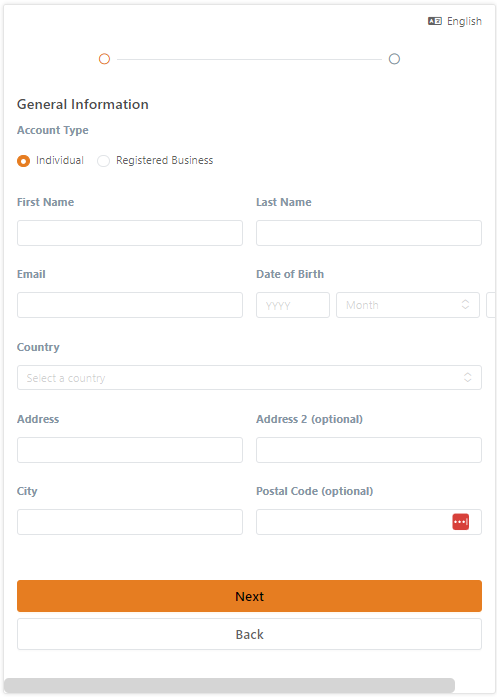This screenshot has height=697, width=497.
Task: Click the Month dropdown chevron arrows
Action: pyautogui.click(x=465, y=304)
